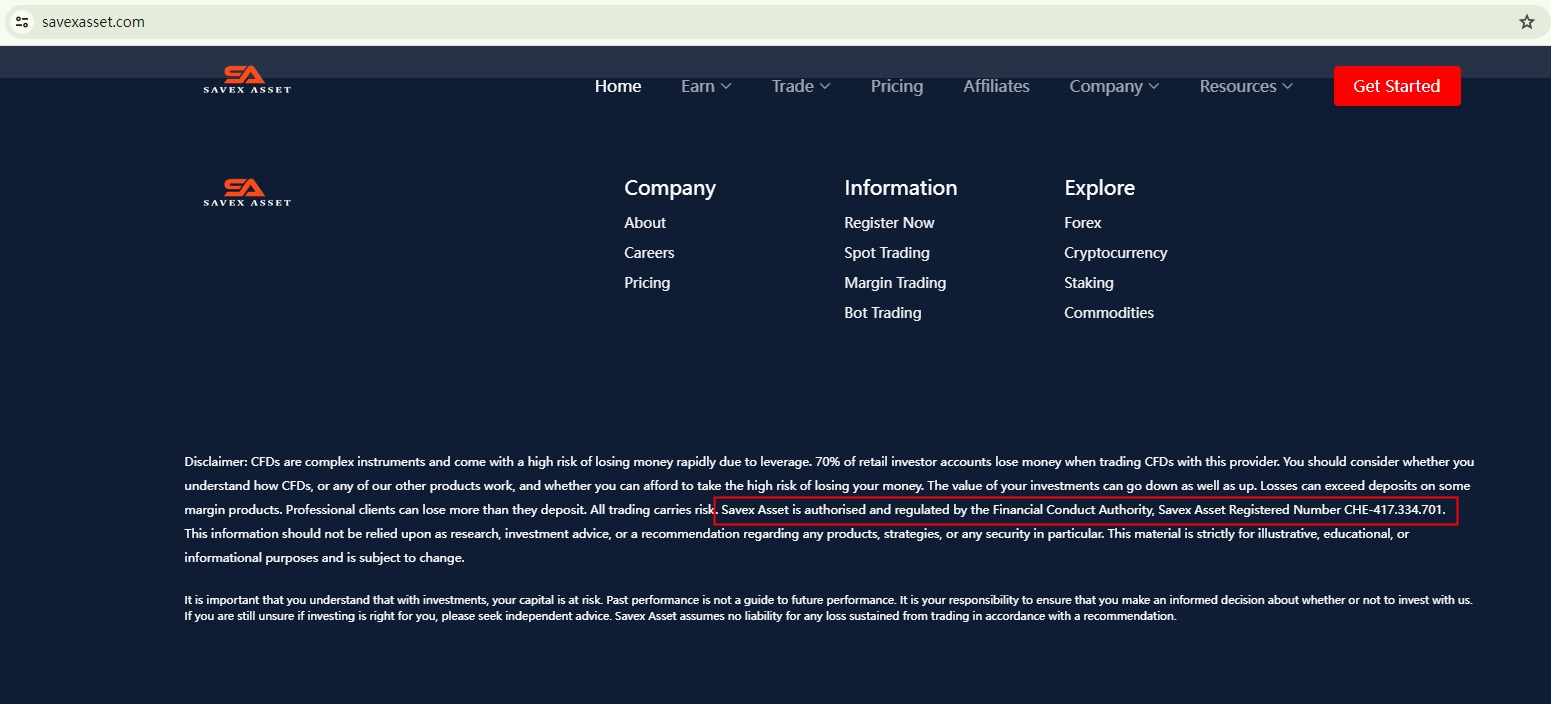The image size is (1551, 704).
Task: Open the Cryptocurrency link under Explore
Action: tap(1115, 253)
